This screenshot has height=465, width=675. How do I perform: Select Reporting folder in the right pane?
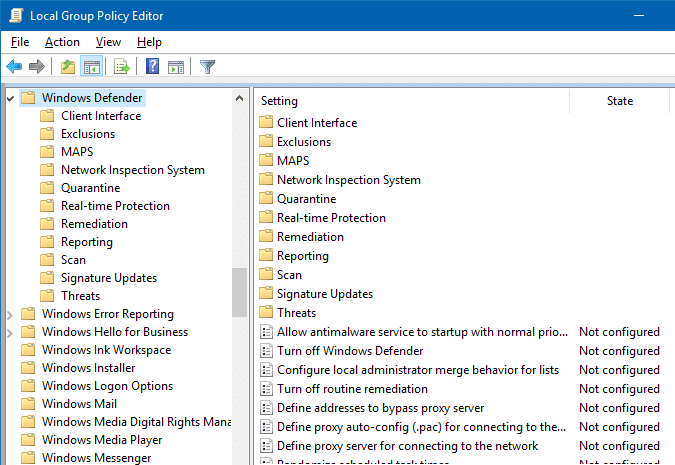[303, 256]
